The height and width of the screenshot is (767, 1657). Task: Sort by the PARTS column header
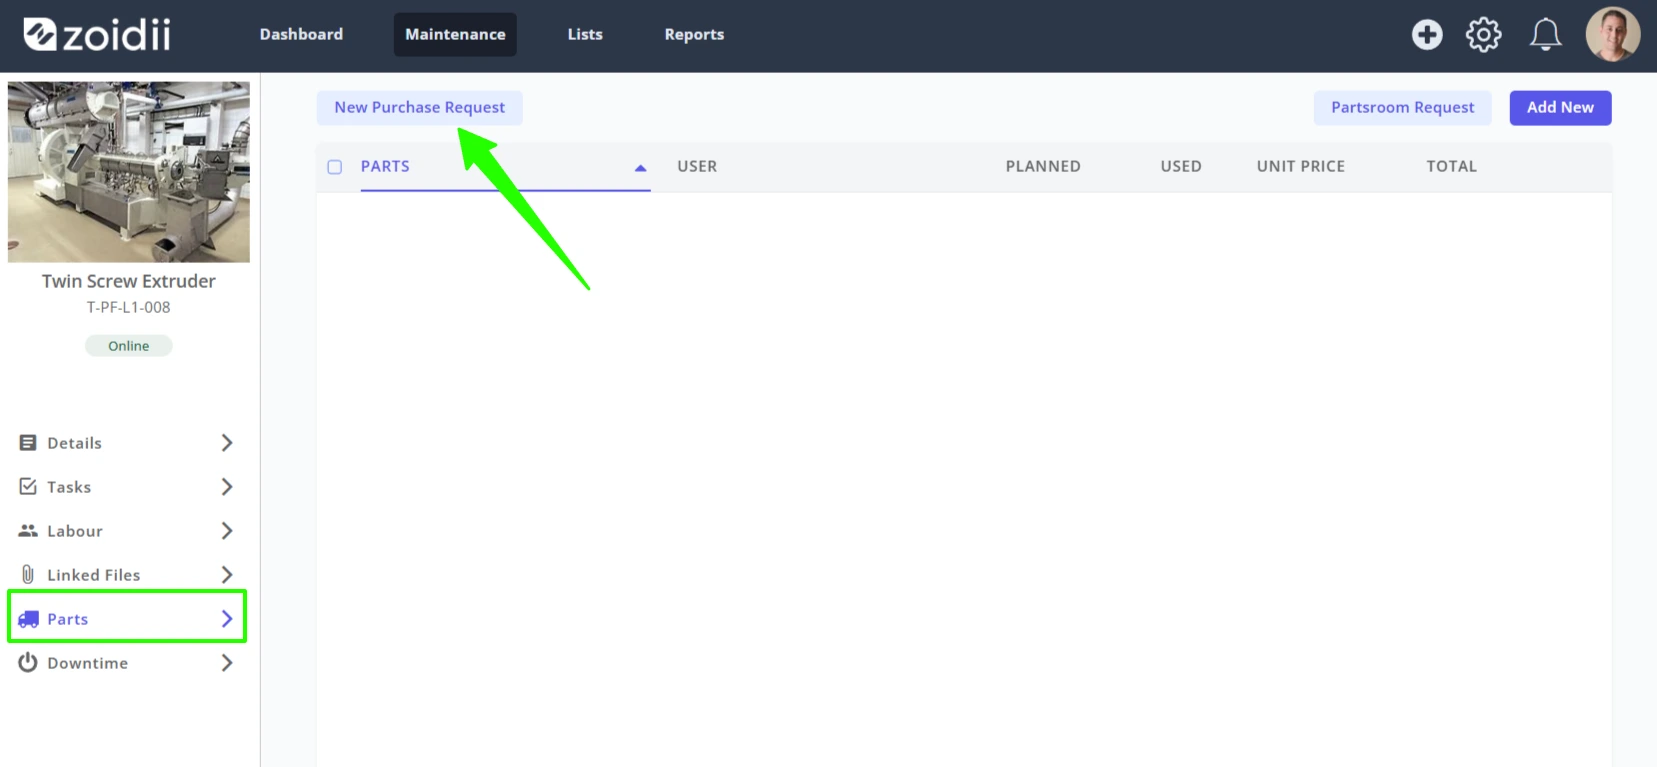pos(385,167)
